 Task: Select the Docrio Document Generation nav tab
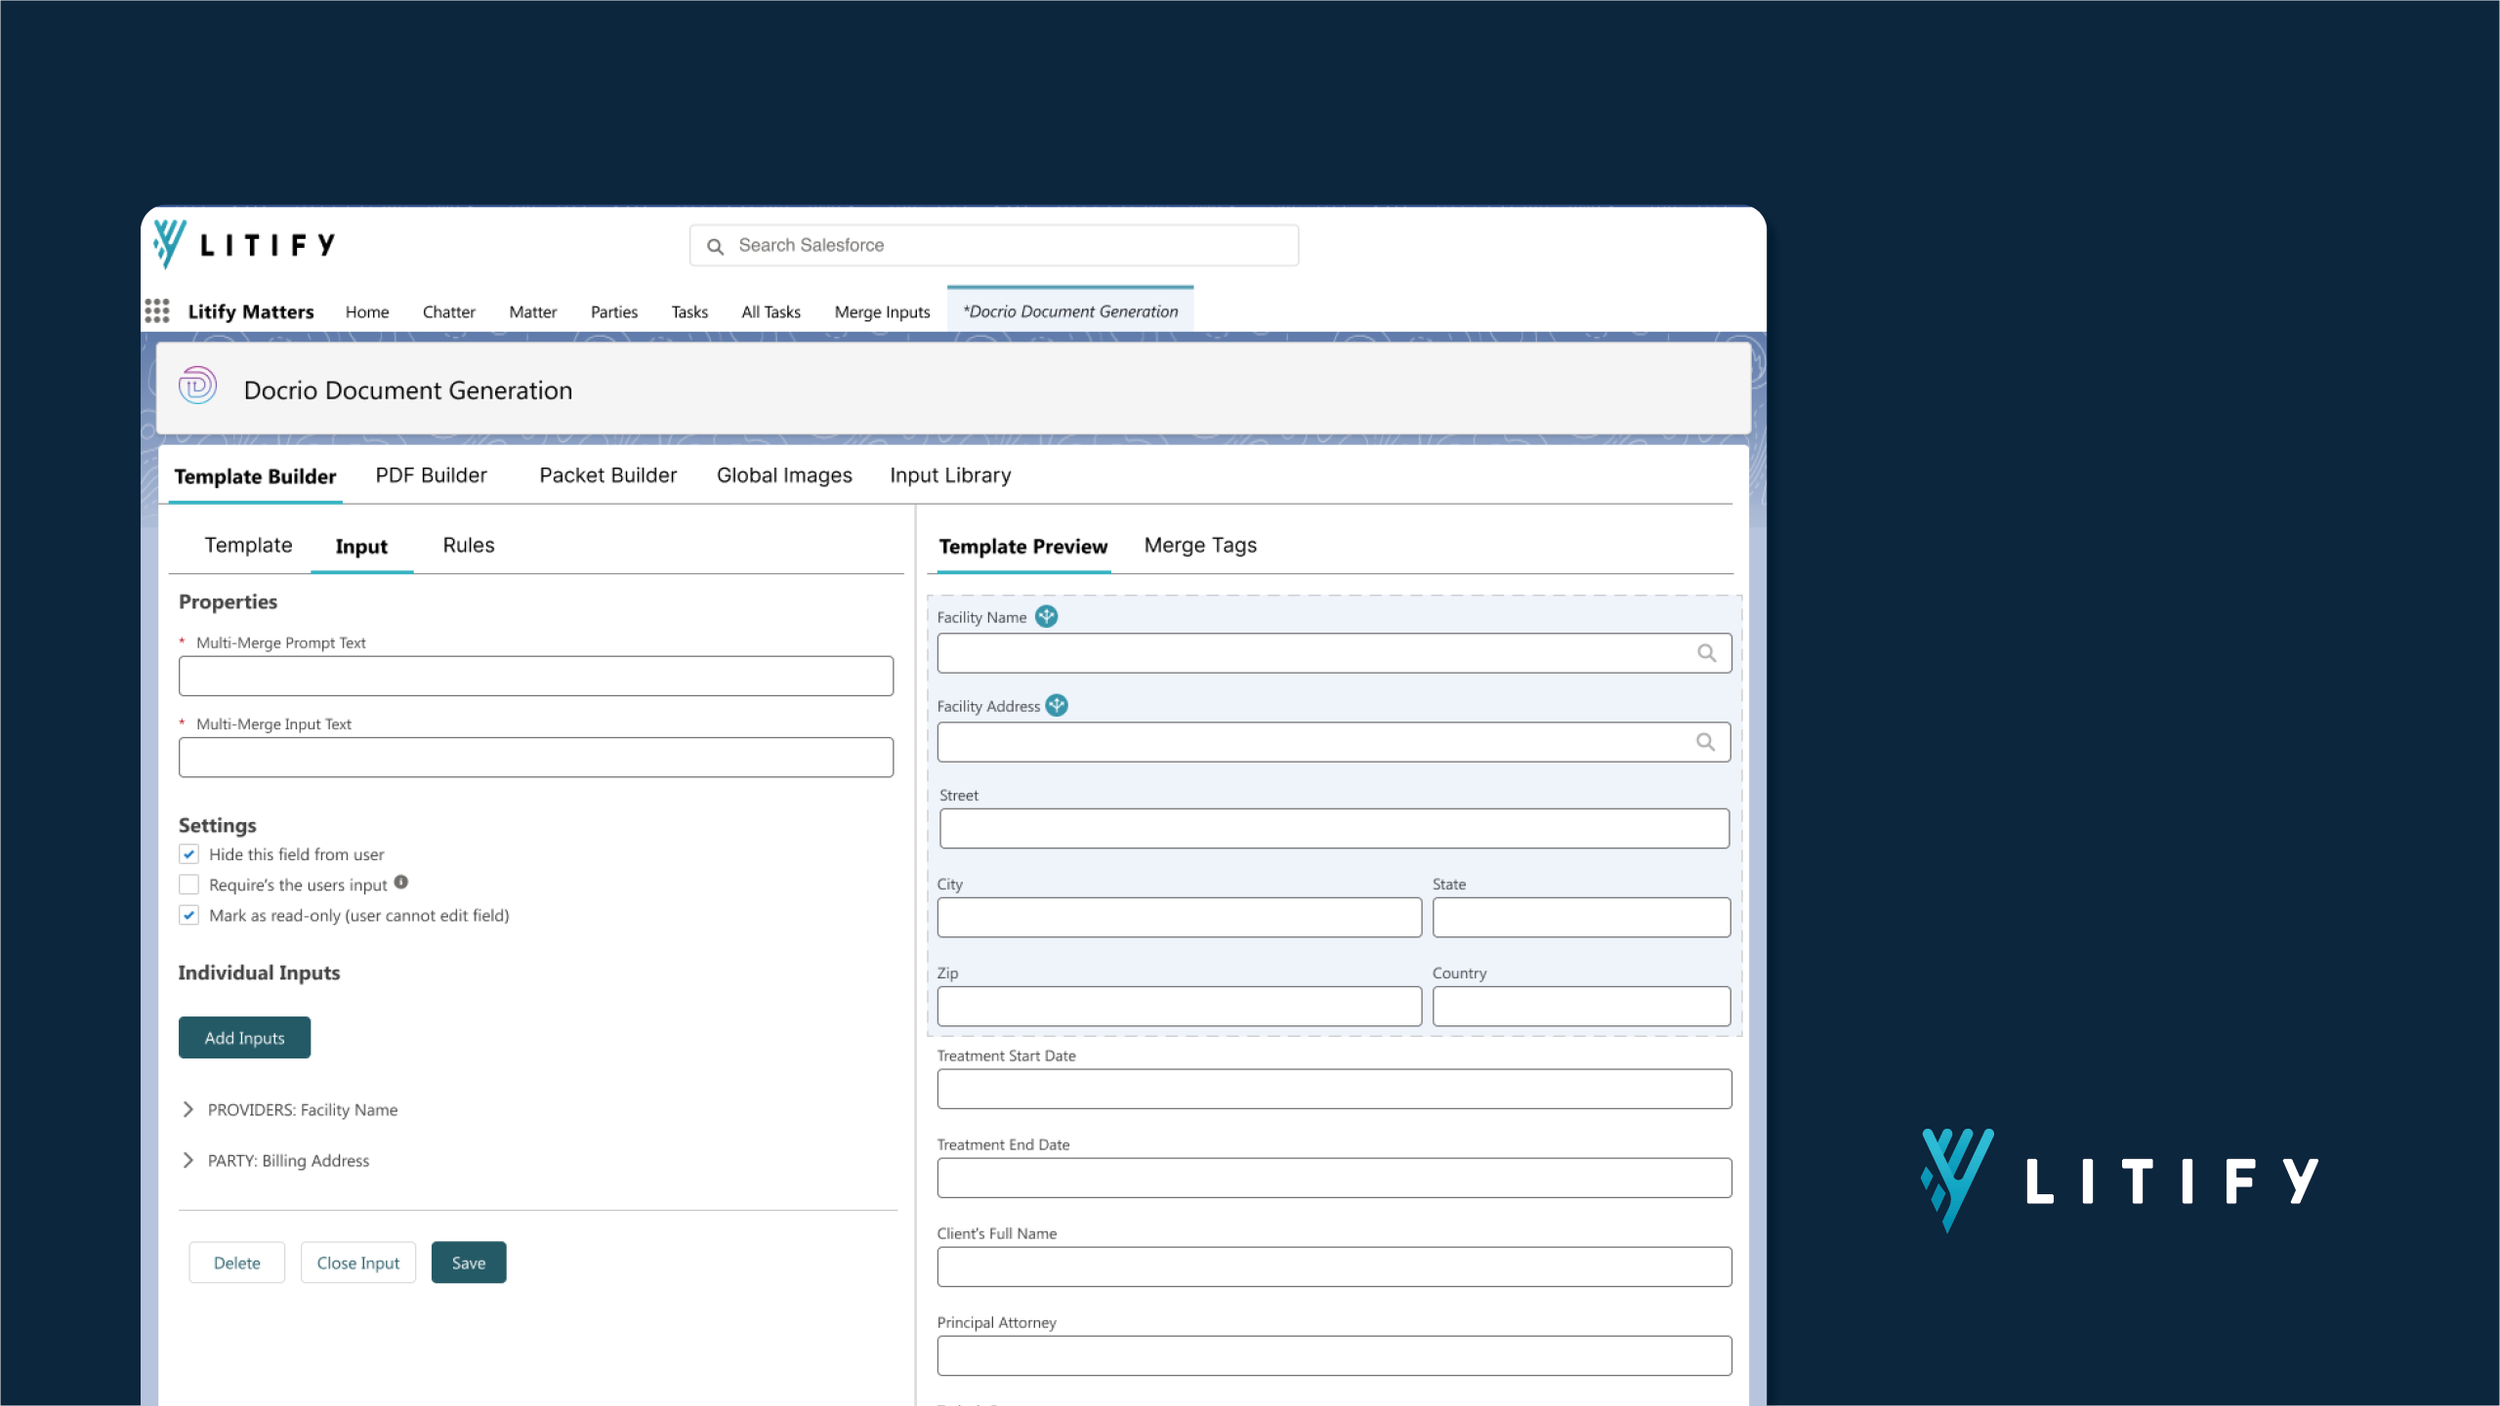1070,311
